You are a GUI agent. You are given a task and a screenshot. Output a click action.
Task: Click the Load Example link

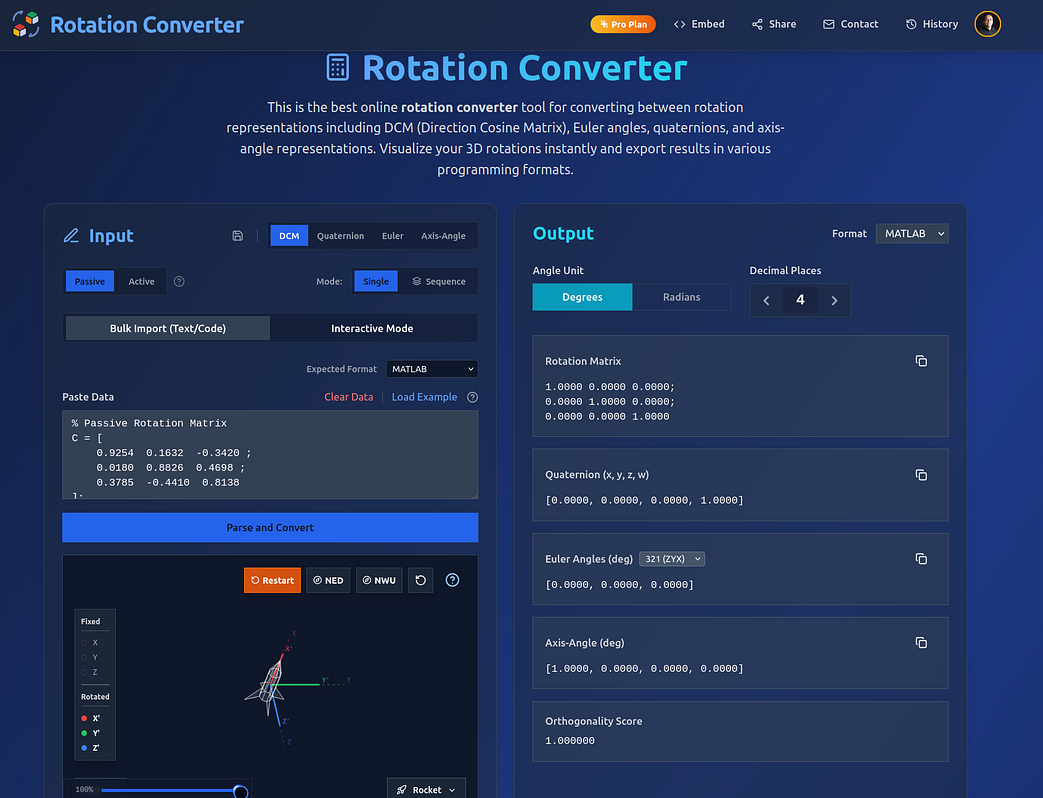coord(424,397)
